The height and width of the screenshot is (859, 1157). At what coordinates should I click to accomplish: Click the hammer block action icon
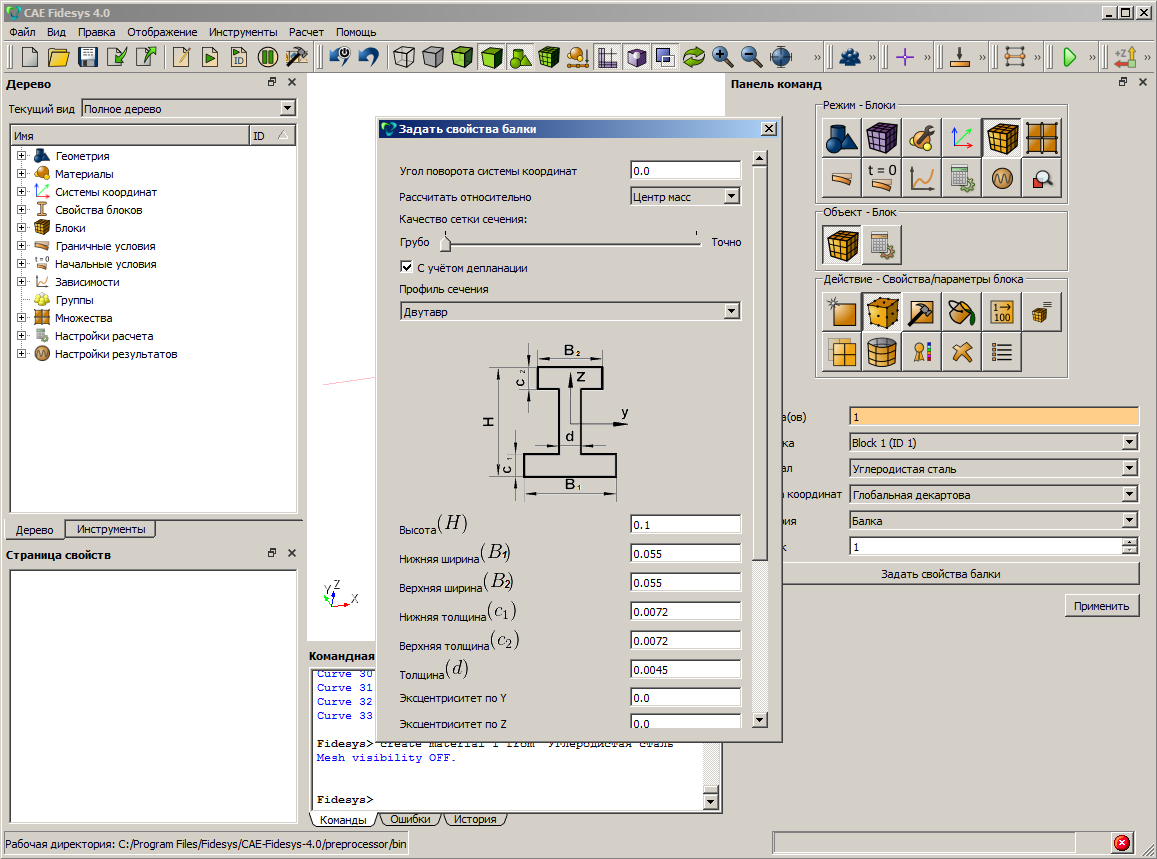click(922, 312)
